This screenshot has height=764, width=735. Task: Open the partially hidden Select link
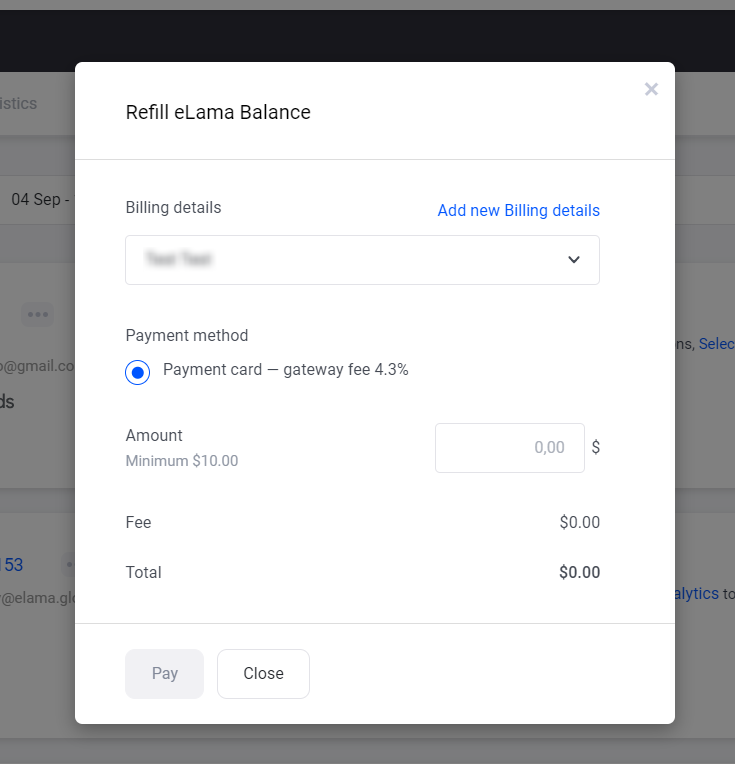tap(716, 344)
